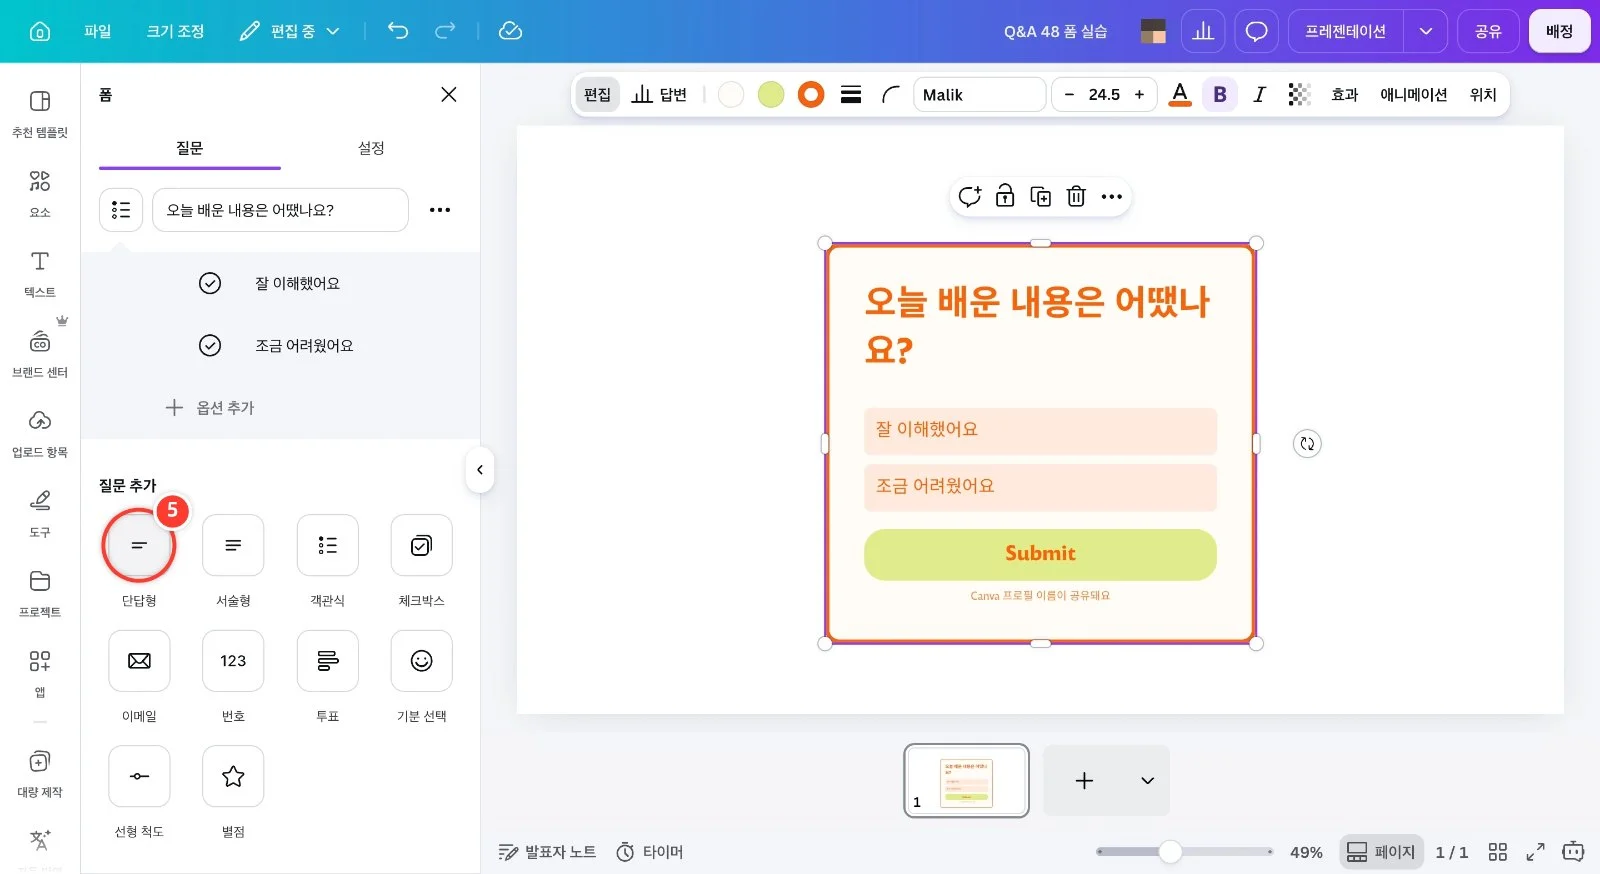Delete the selected form with trash icon
This screenshot has width=1600, height=874.
[1076, 196]
